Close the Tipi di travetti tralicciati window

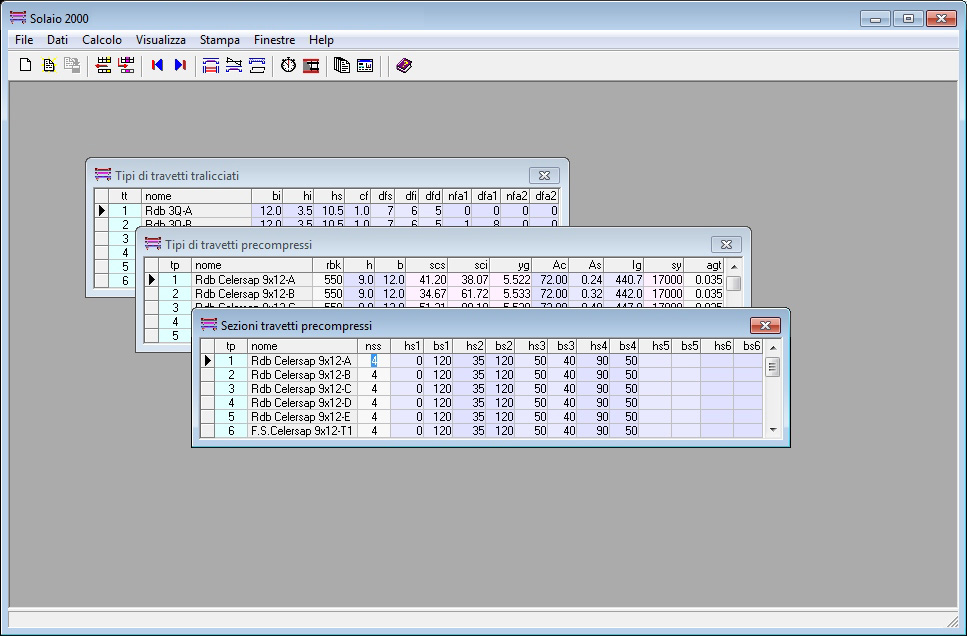pos(545,175)
